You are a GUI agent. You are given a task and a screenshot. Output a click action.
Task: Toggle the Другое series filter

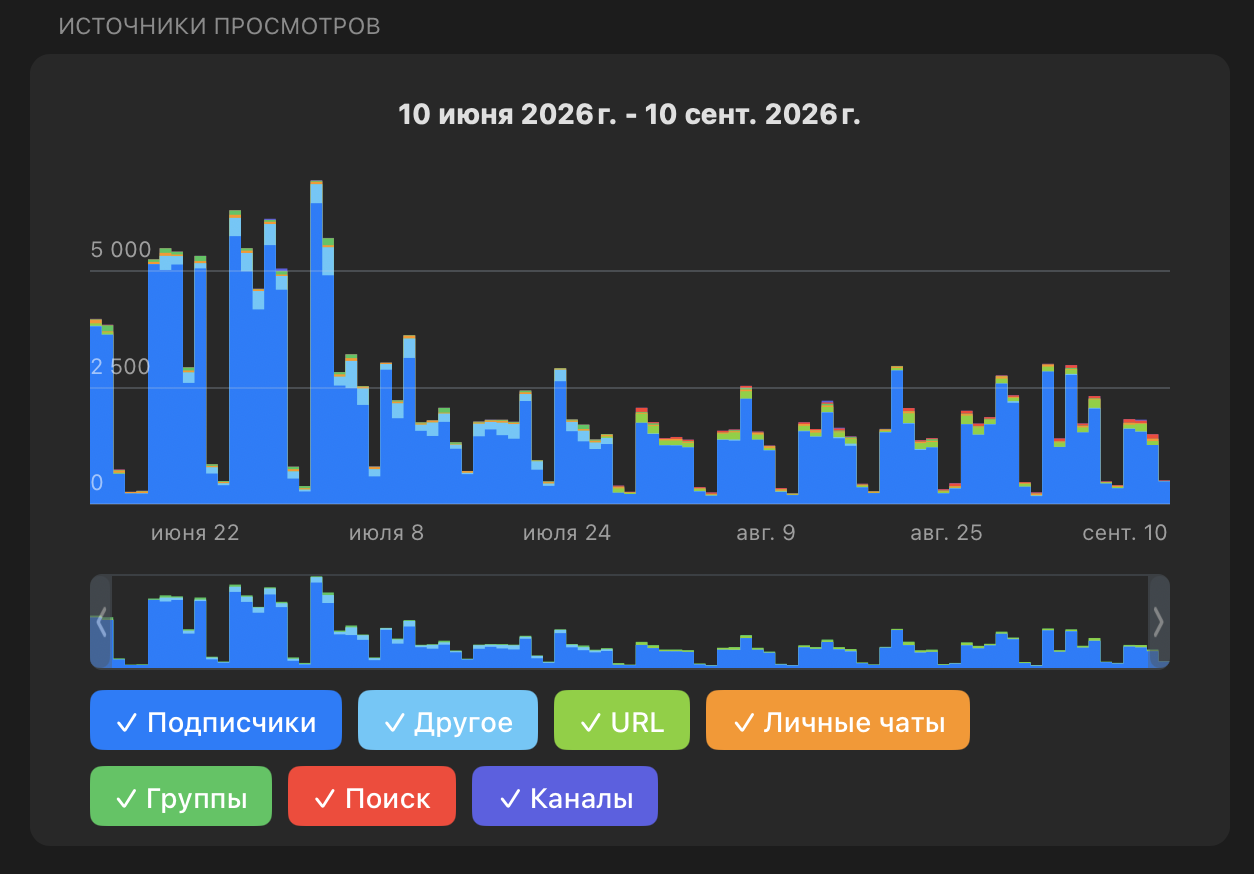point(448,720)
